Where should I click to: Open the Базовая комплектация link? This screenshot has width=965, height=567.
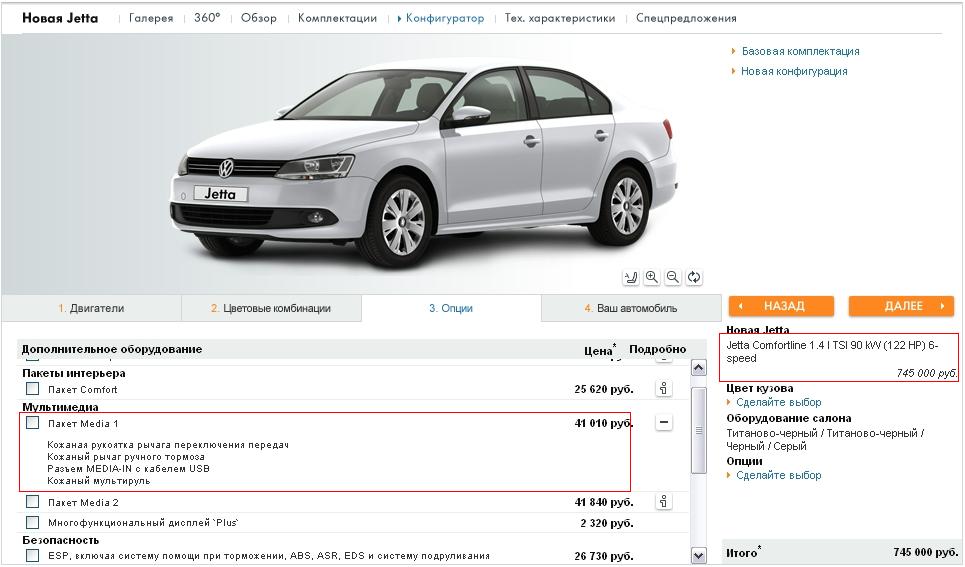pyautogui.click(x=800, y=52)
